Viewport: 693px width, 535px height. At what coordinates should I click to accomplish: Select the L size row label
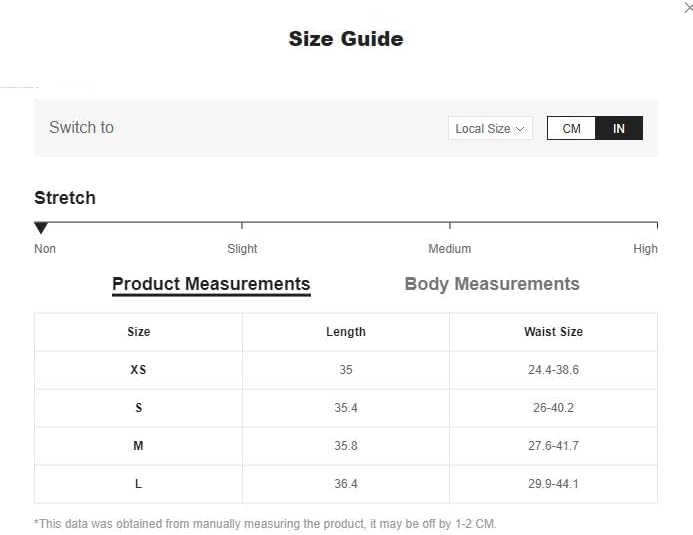pyautogui.click(x=138, y=484)
